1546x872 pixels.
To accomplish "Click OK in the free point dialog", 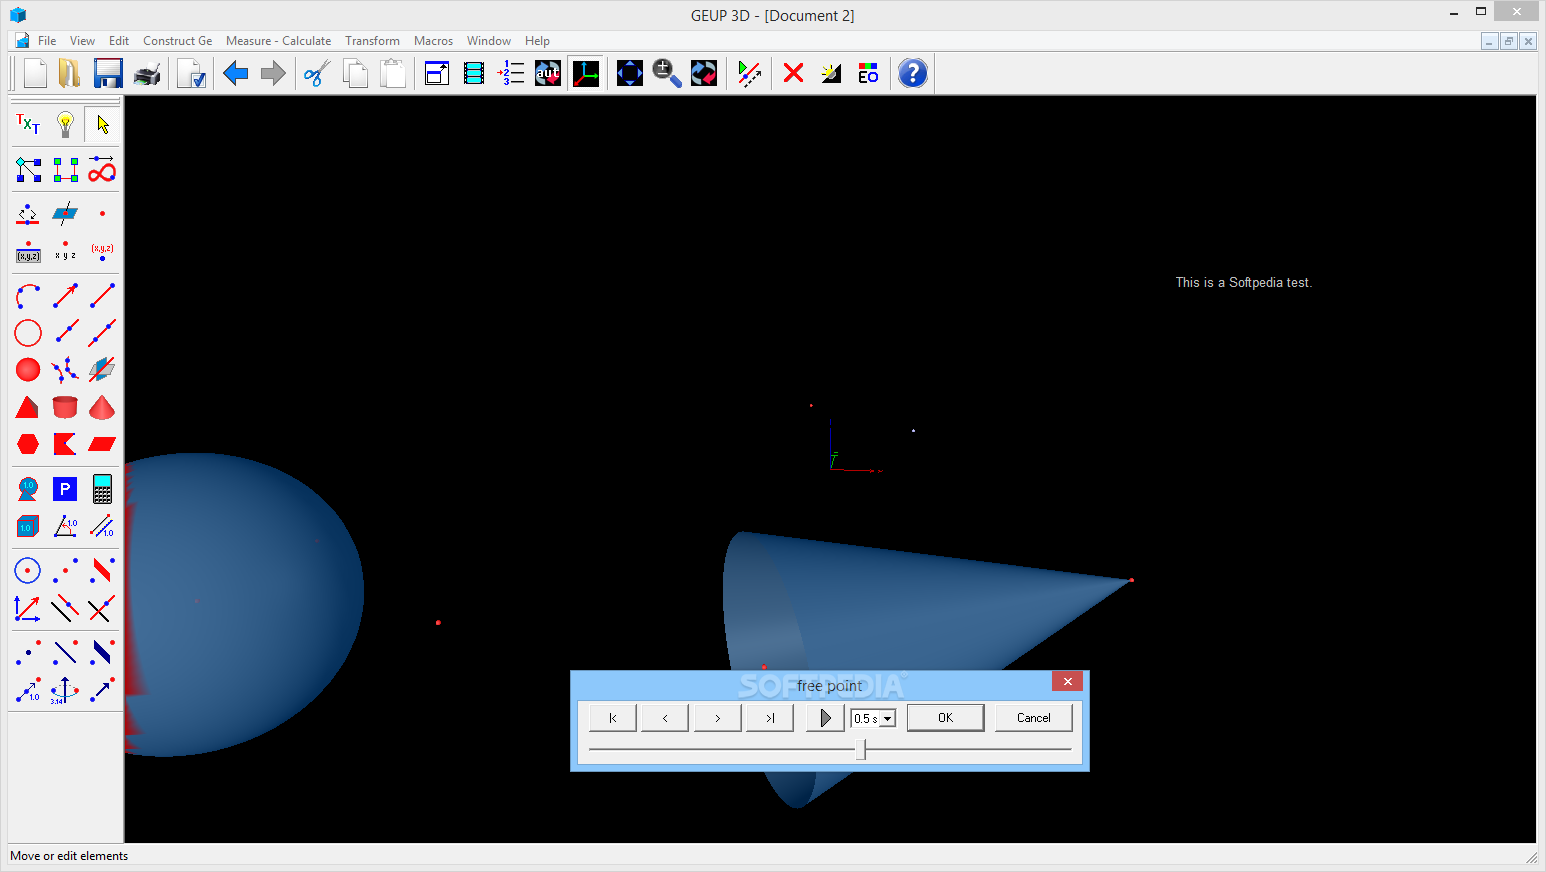I will tap(945, 718).
